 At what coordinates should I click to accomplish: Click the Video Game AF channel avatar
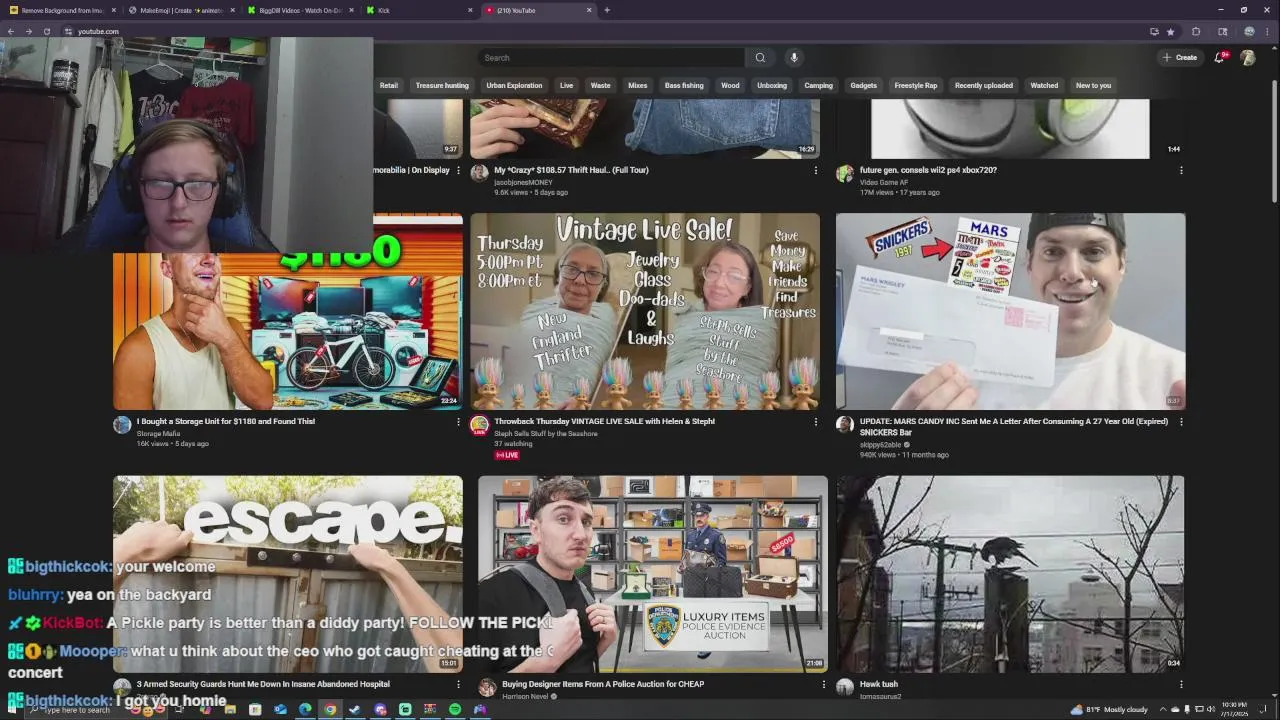pos(845,173)
